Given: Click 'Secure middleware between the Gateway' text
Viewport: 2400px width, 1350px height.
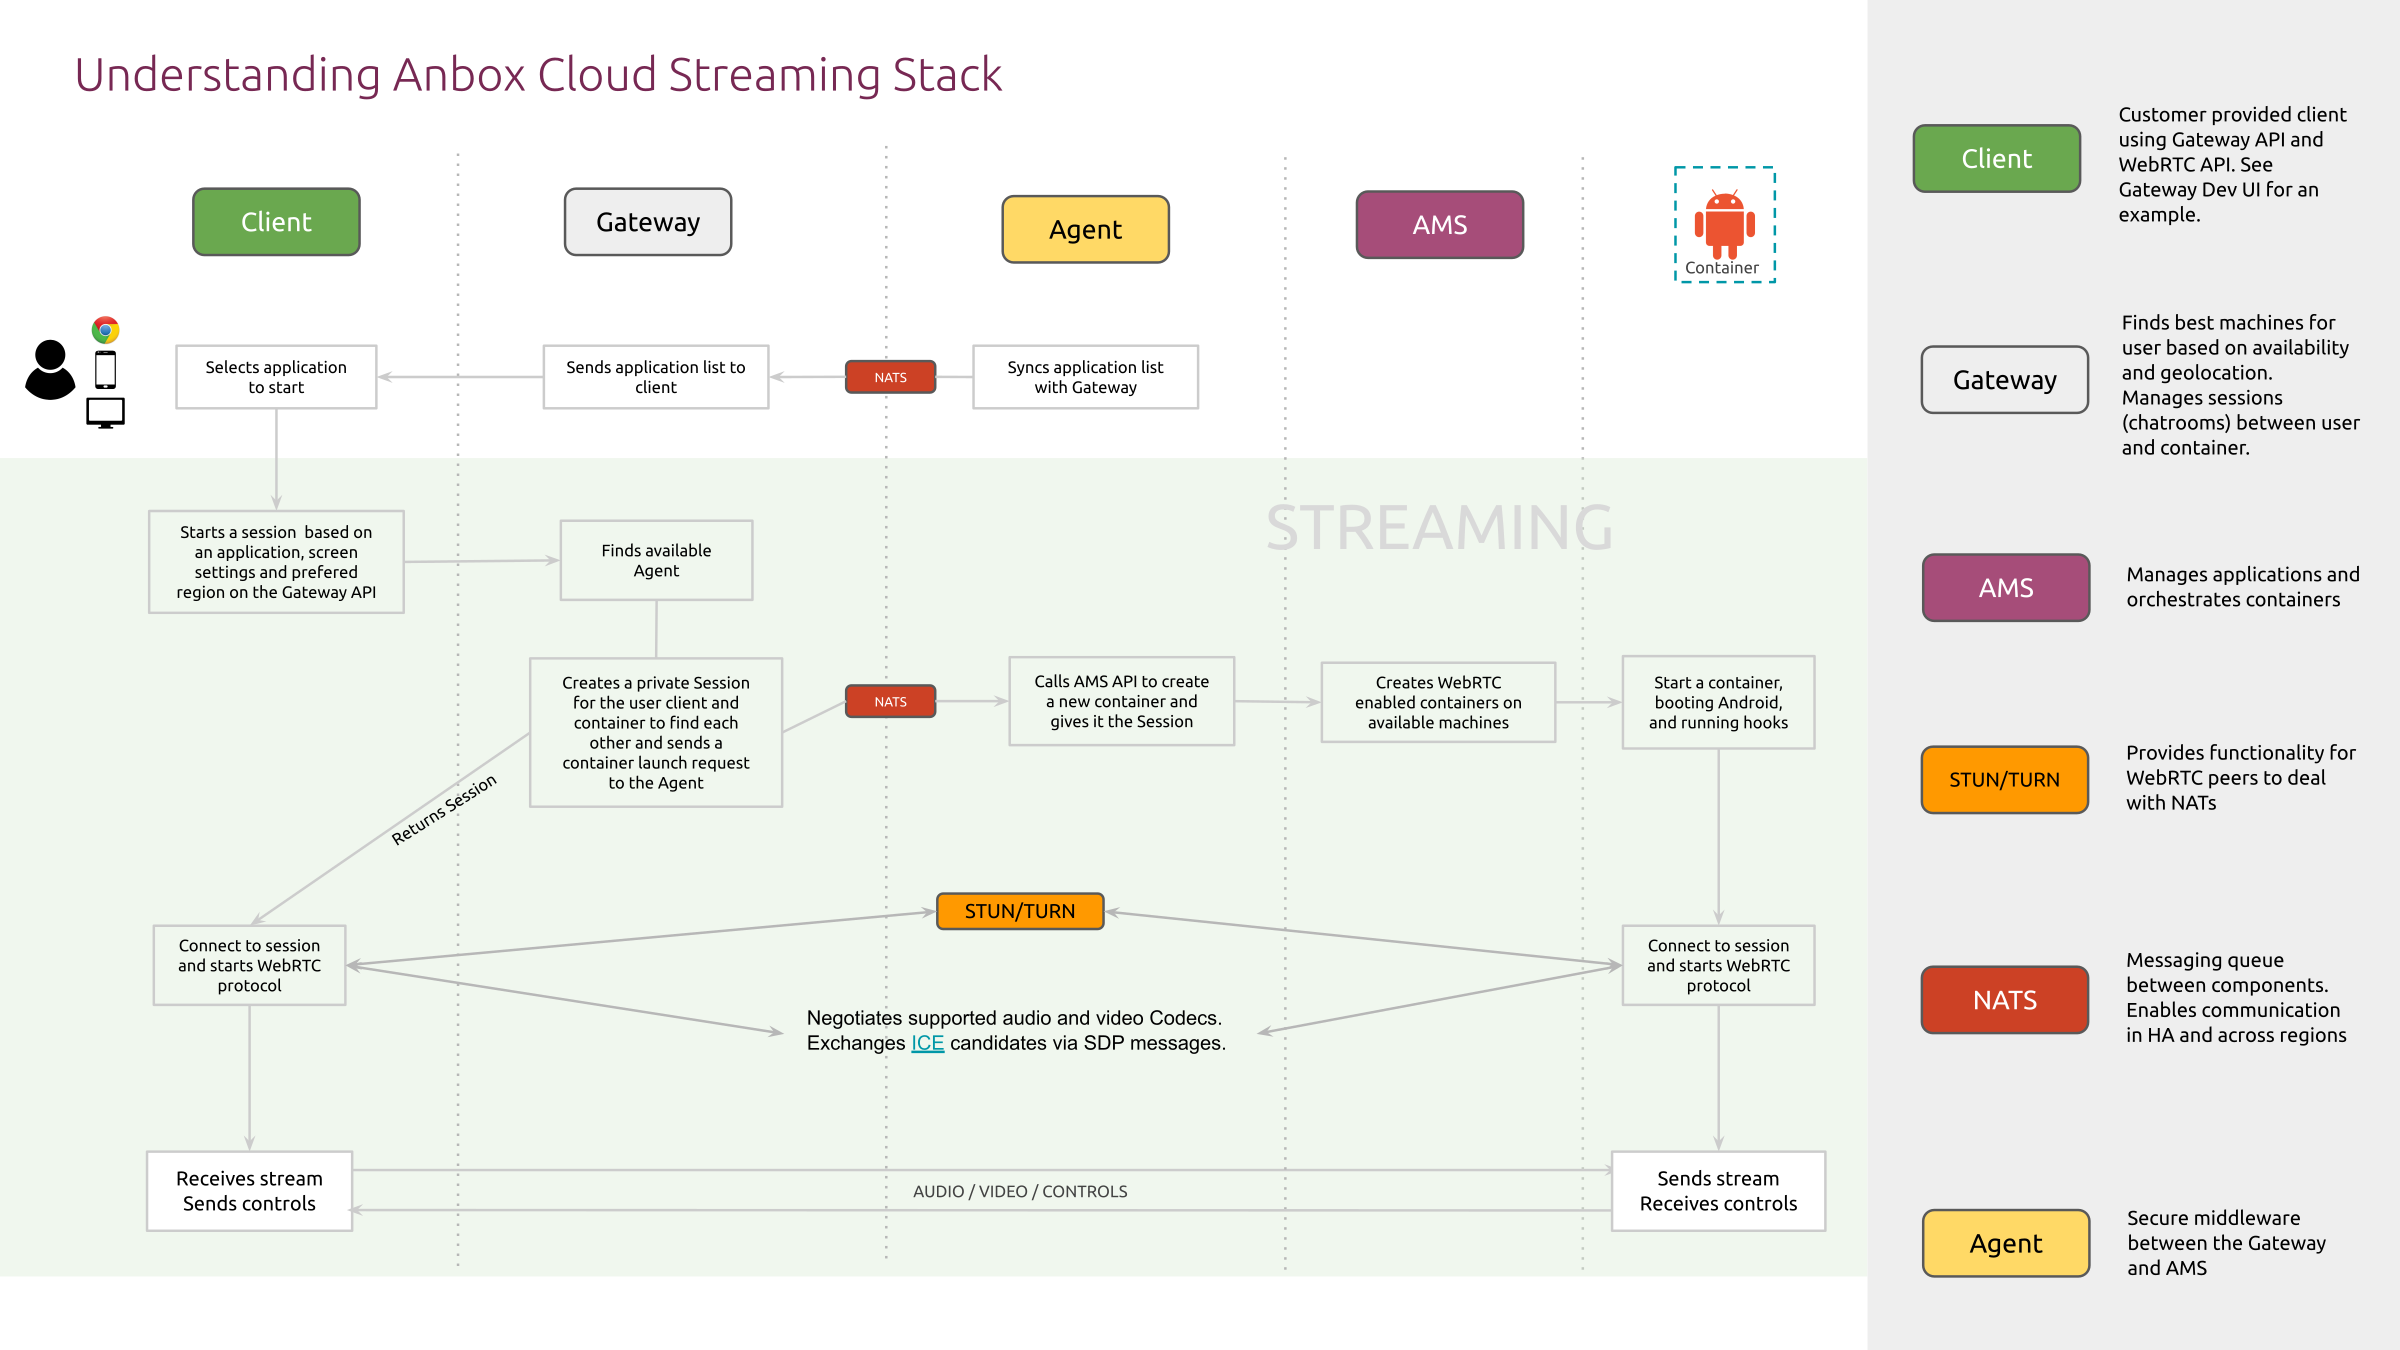Looking at the screenshot, I should point(2226,1243).
